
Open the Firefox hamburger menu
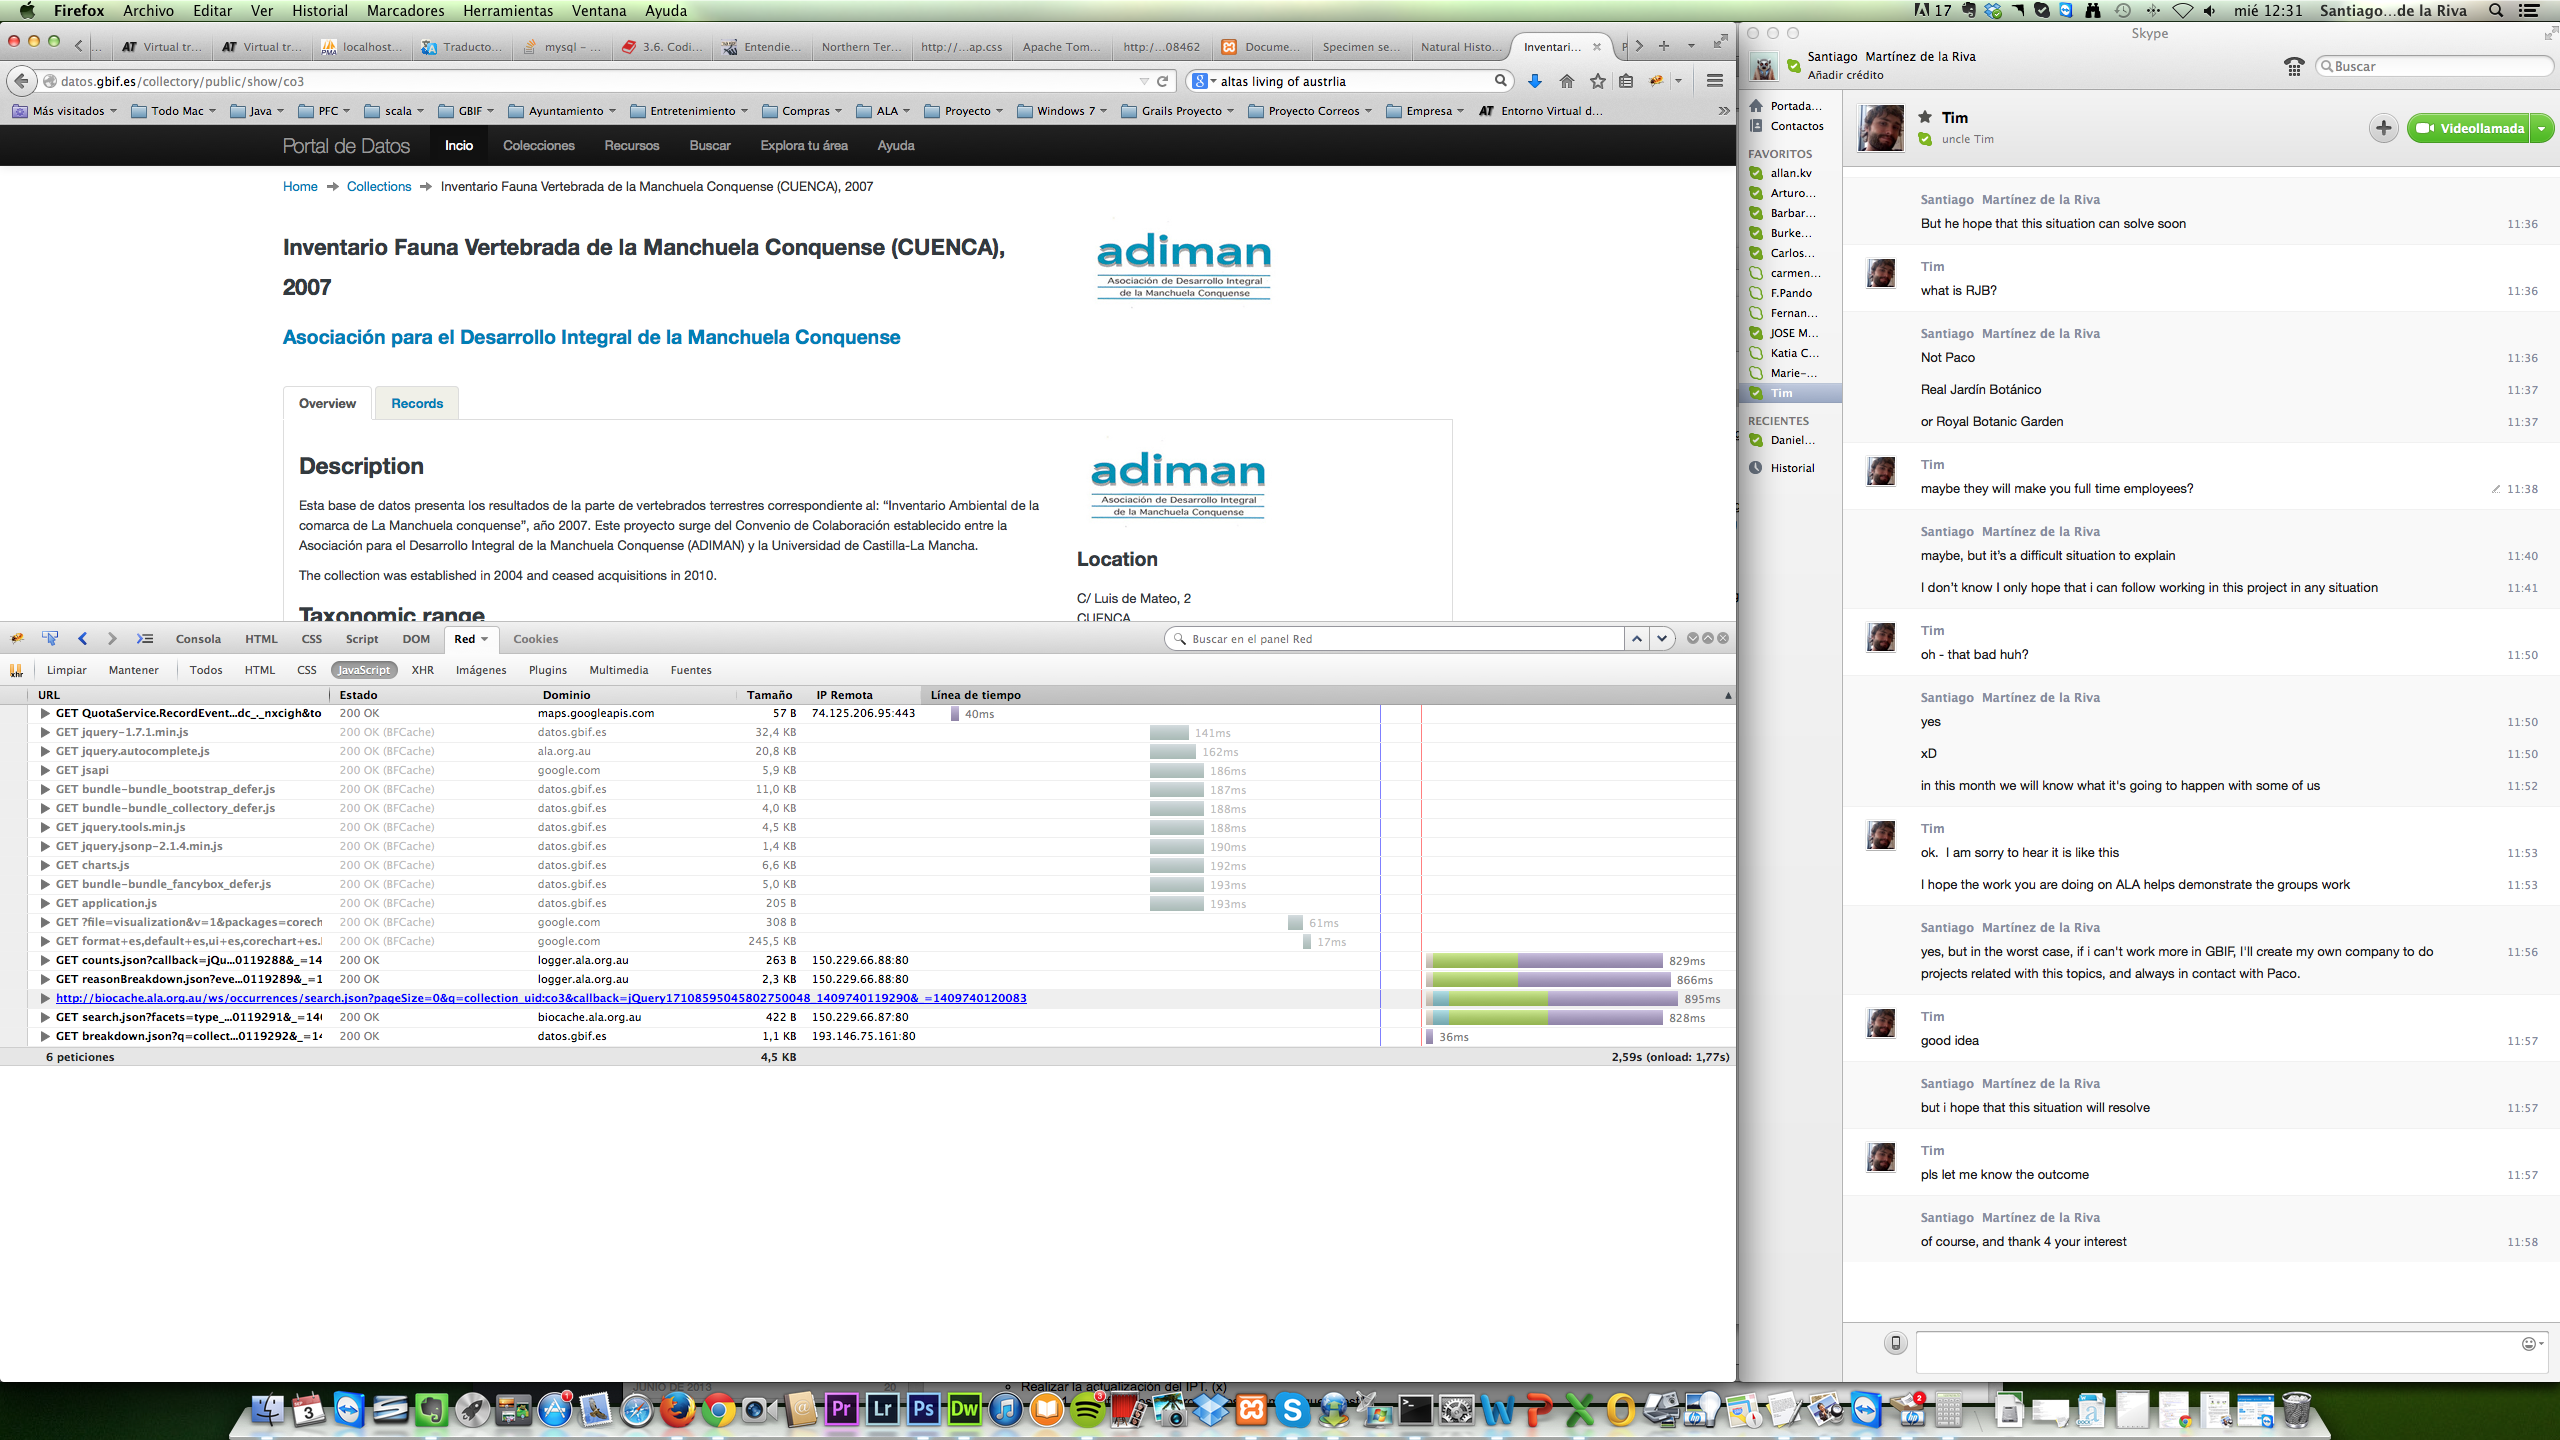1715,81
